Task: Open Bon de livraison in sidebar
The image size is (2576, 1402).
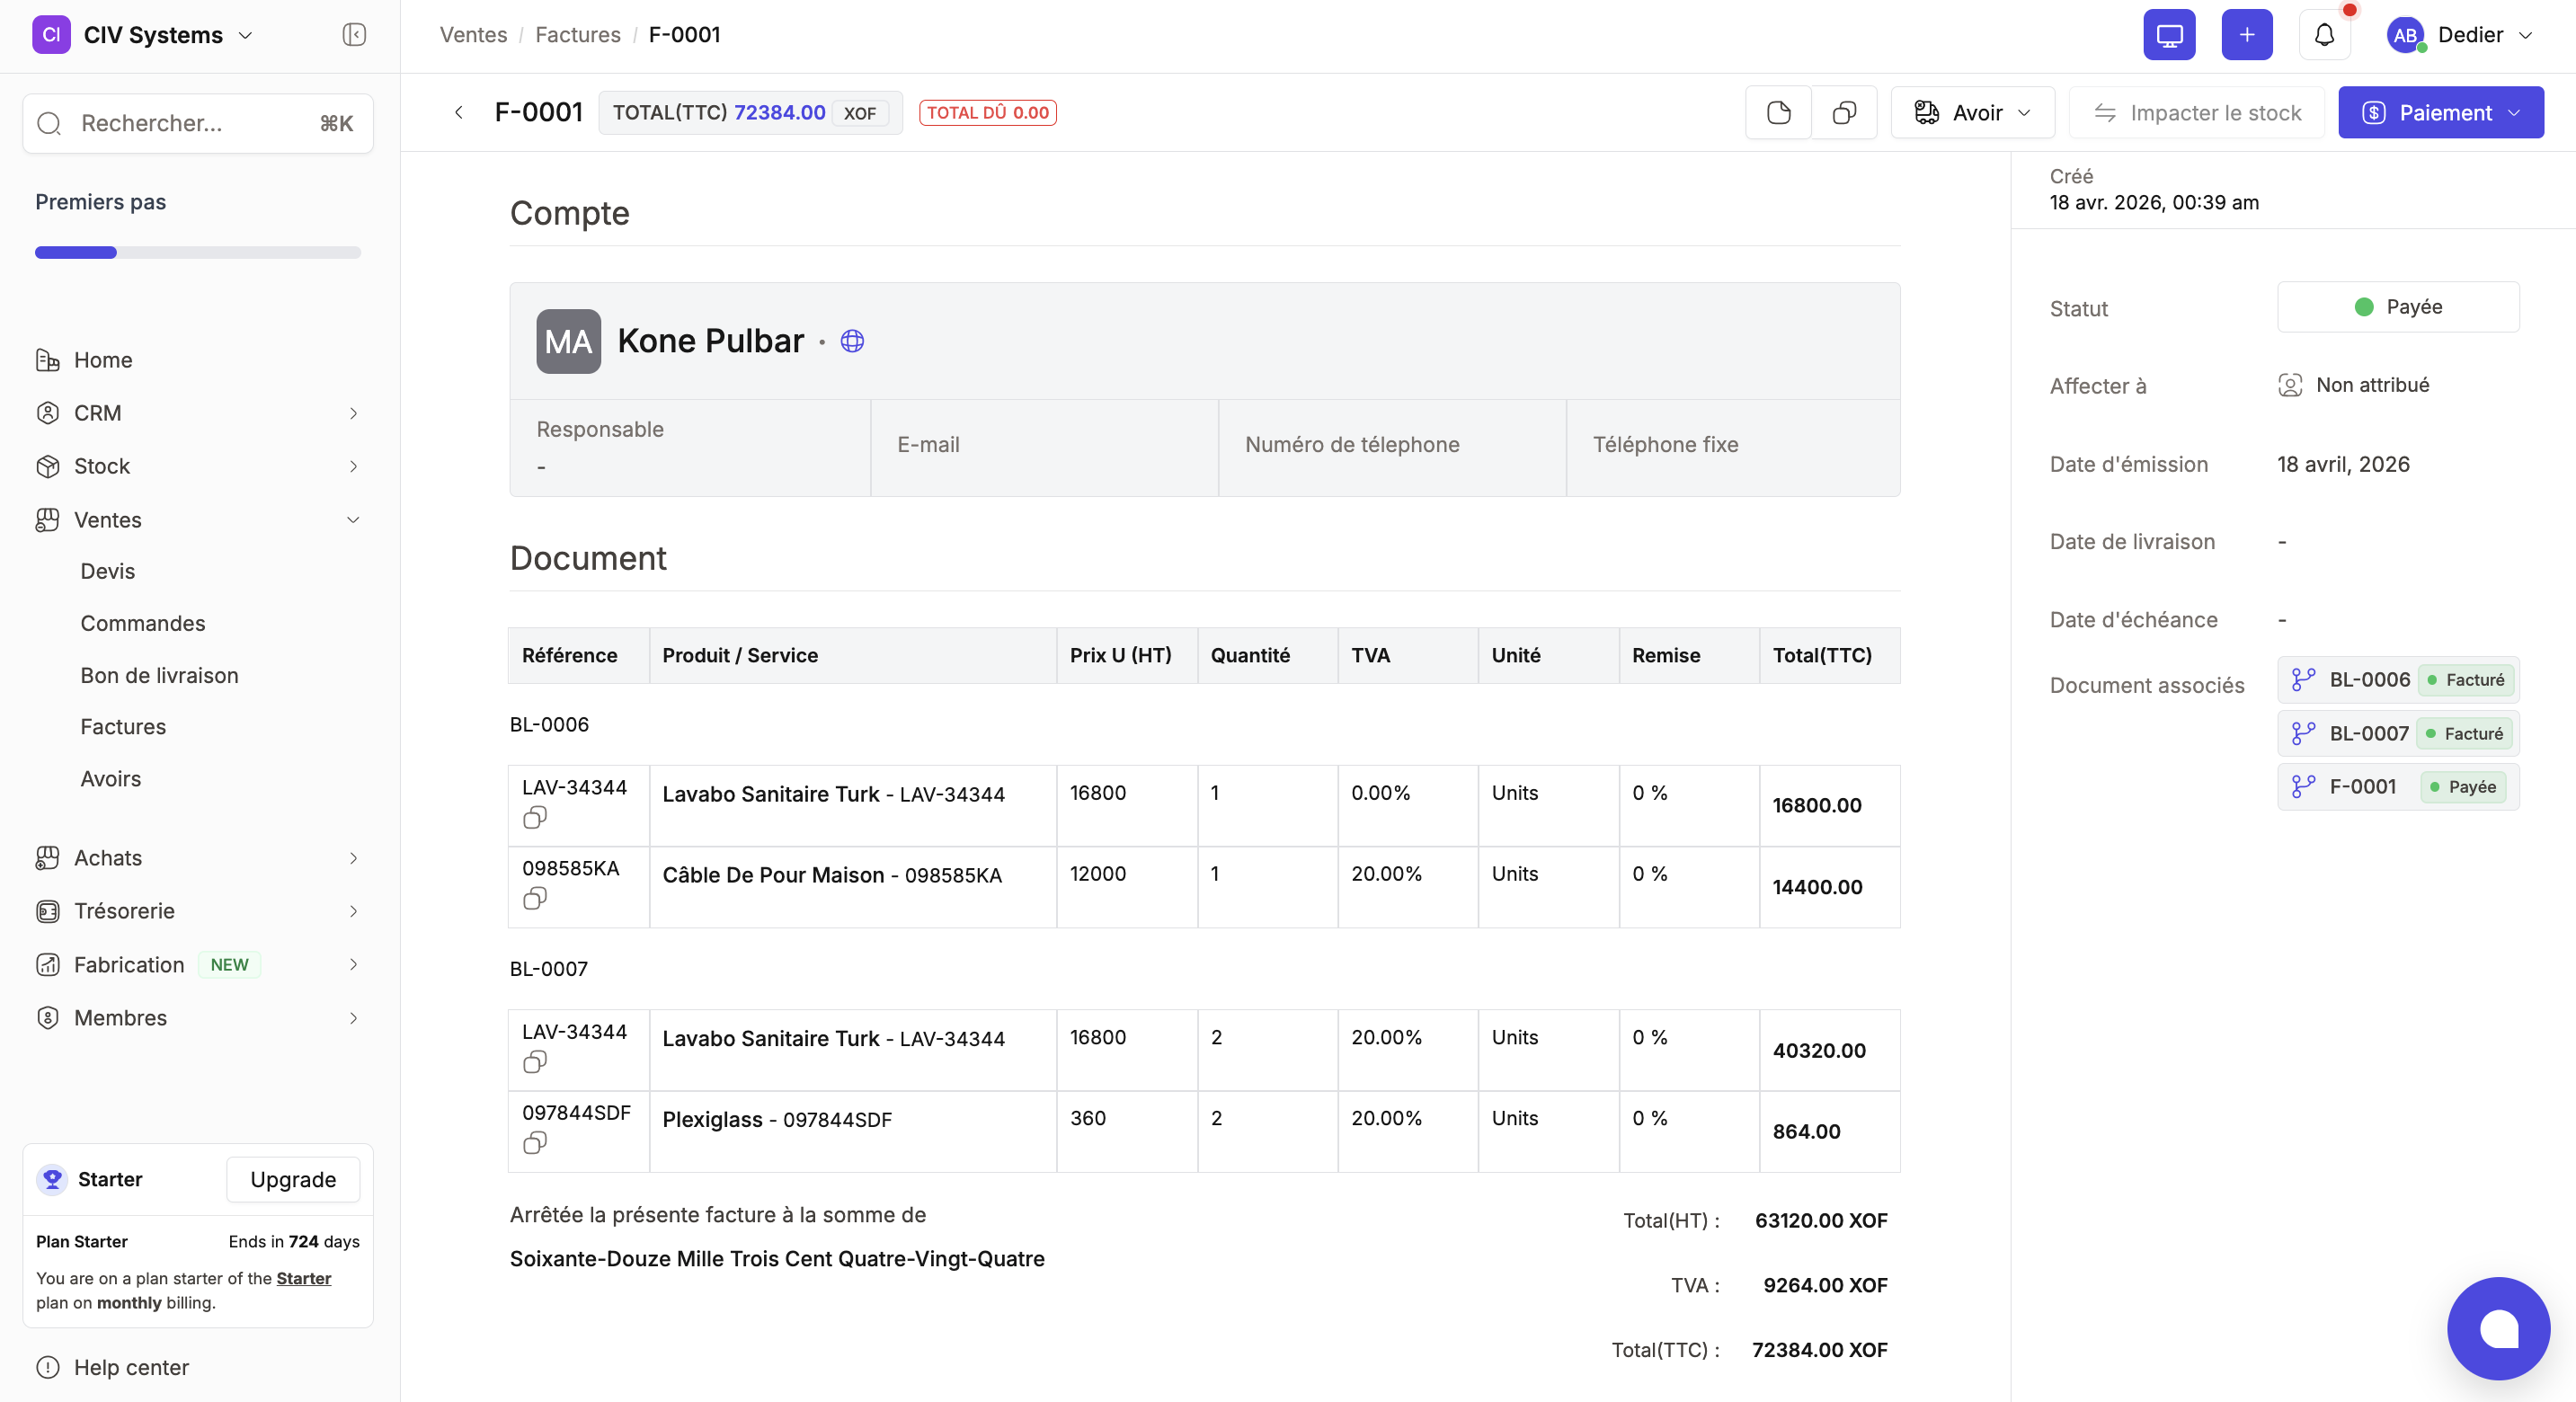Action: (x=159, y=675)
